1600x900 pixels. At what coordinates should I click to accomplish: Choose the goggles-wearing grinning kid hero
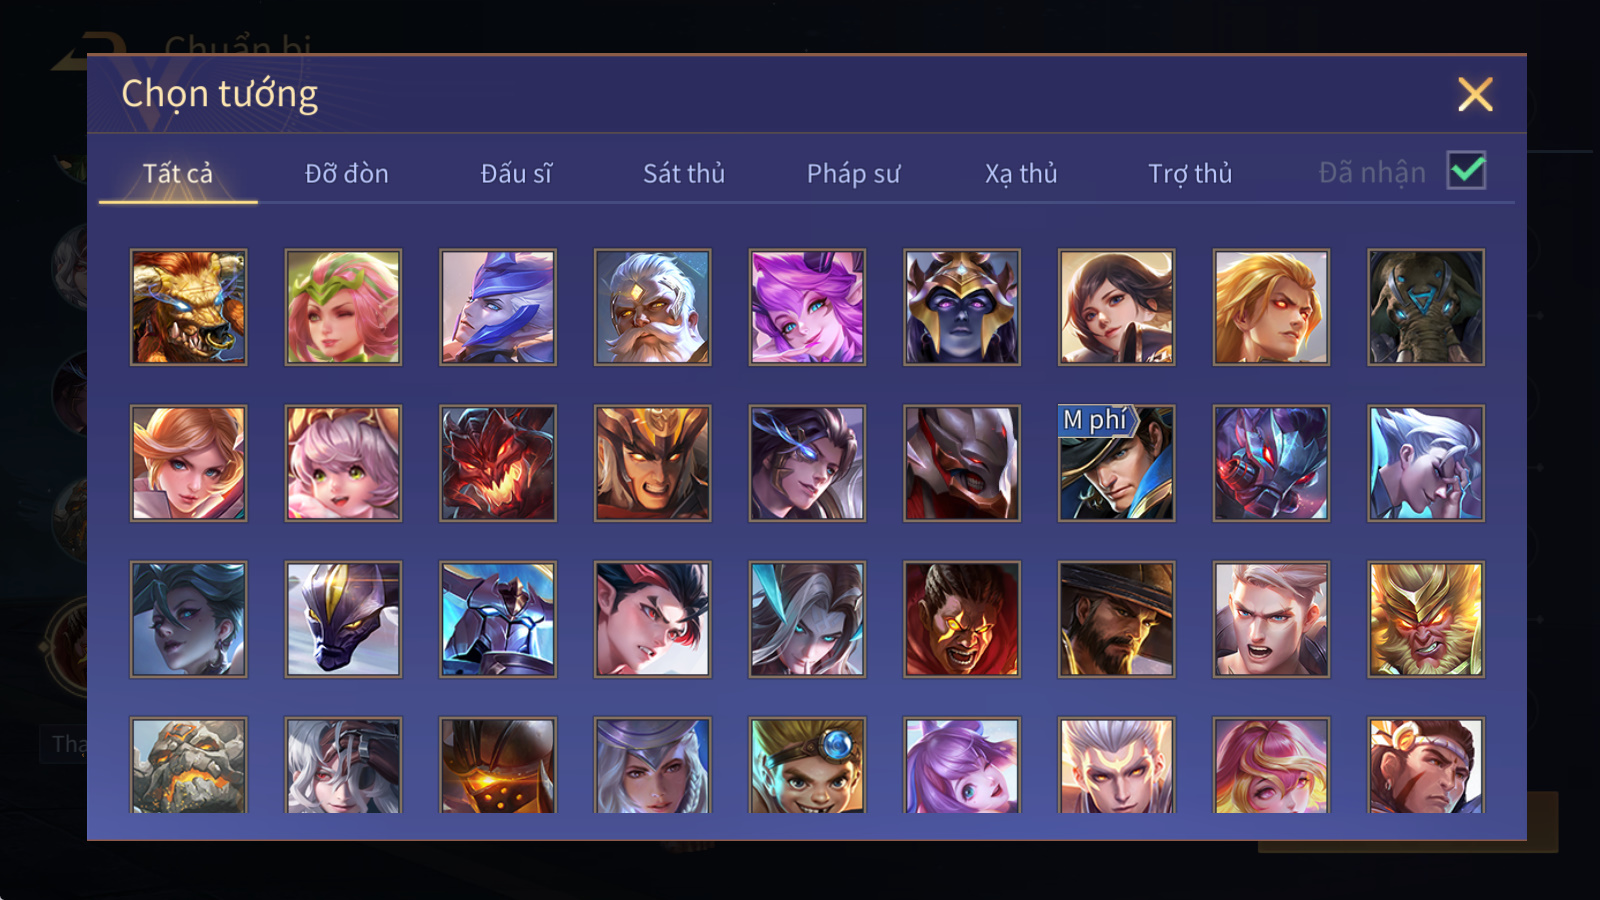(807, 765)
